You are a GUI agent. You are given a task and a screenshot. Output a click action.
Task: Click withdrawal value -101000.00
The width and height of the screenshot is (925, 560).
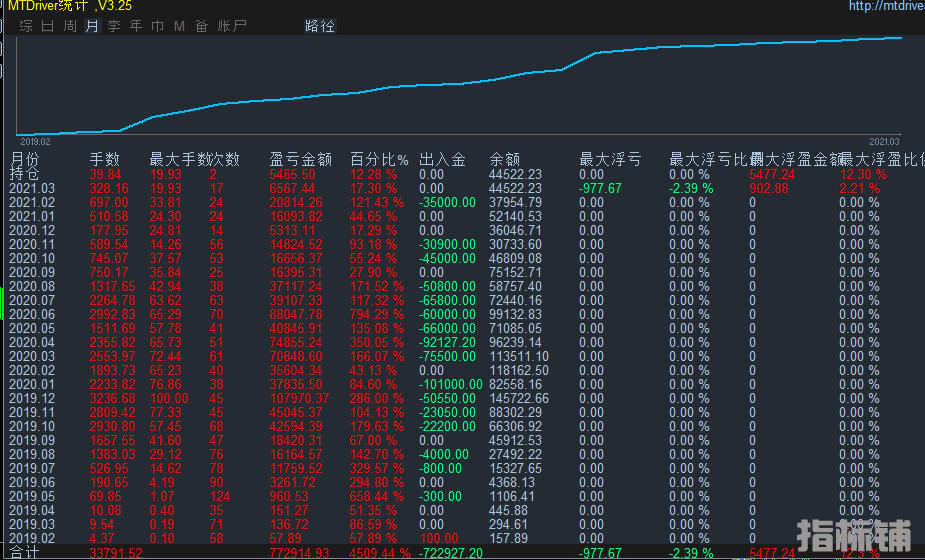(451, 384)
